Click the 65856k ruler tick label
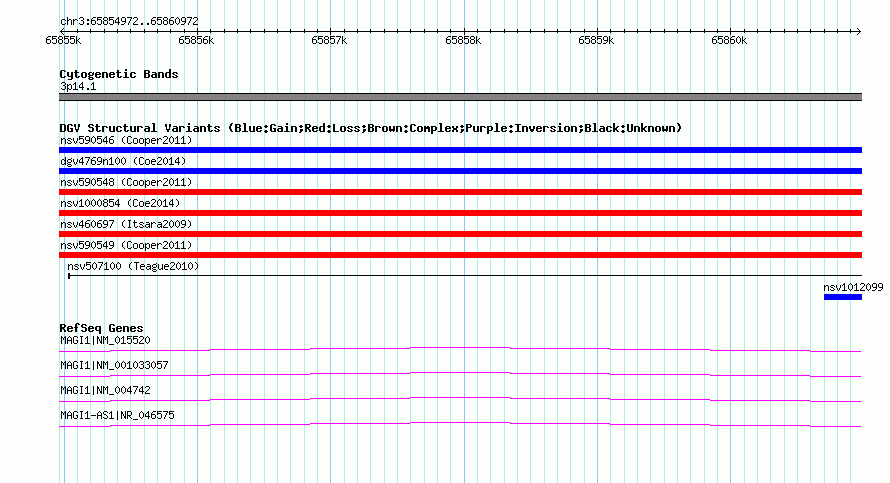 (x=196, y=40)
